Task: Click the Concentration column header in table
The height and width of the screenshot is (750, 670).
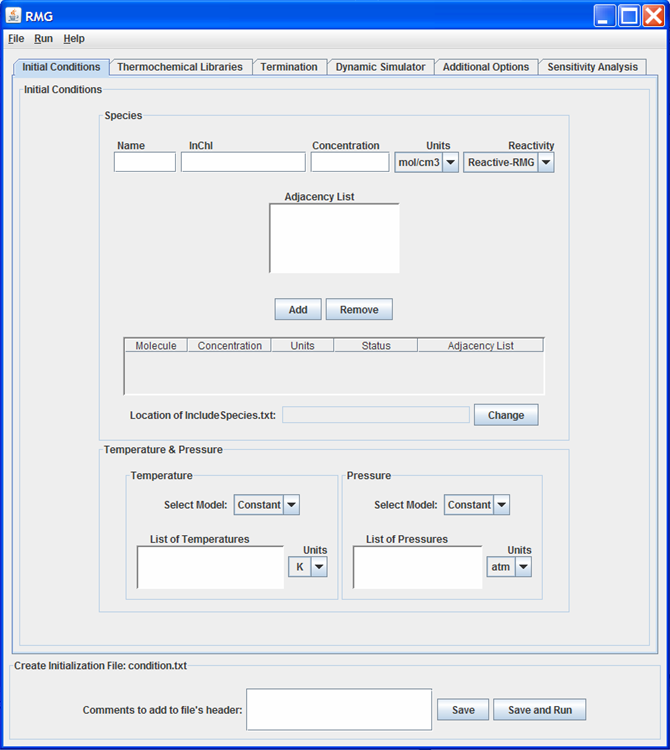Action: 230,345
